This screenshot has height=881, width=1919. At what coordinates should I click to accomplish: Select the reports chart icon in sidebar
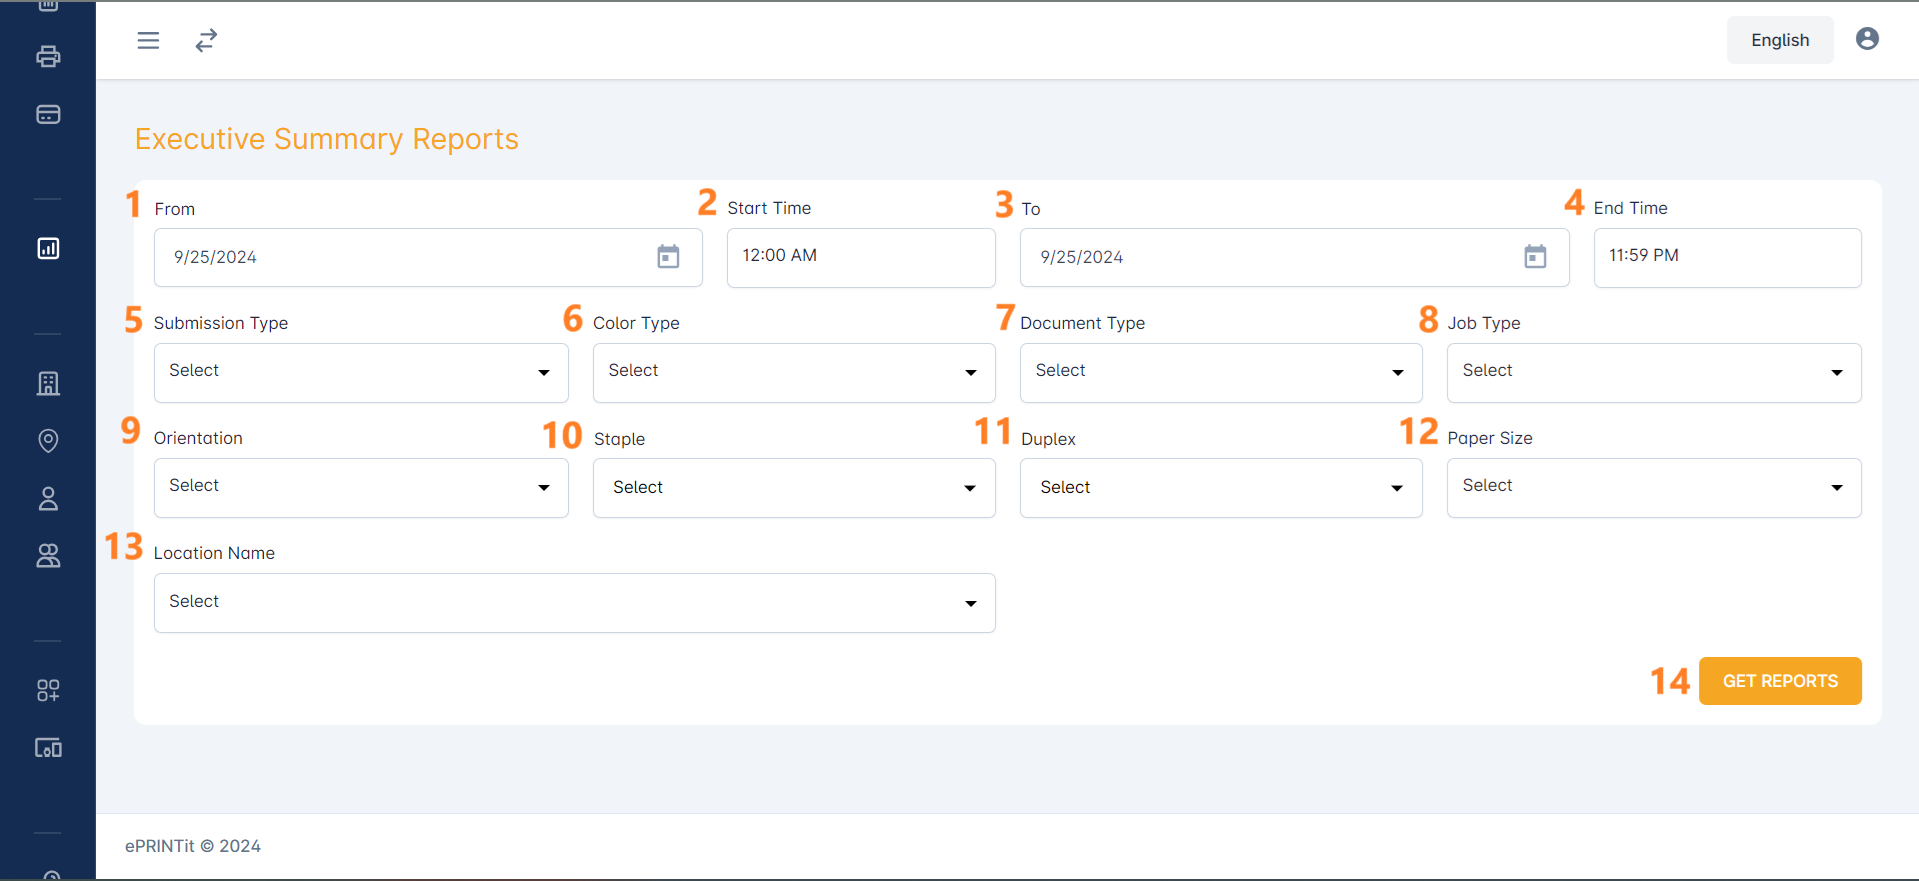(48, 248)
